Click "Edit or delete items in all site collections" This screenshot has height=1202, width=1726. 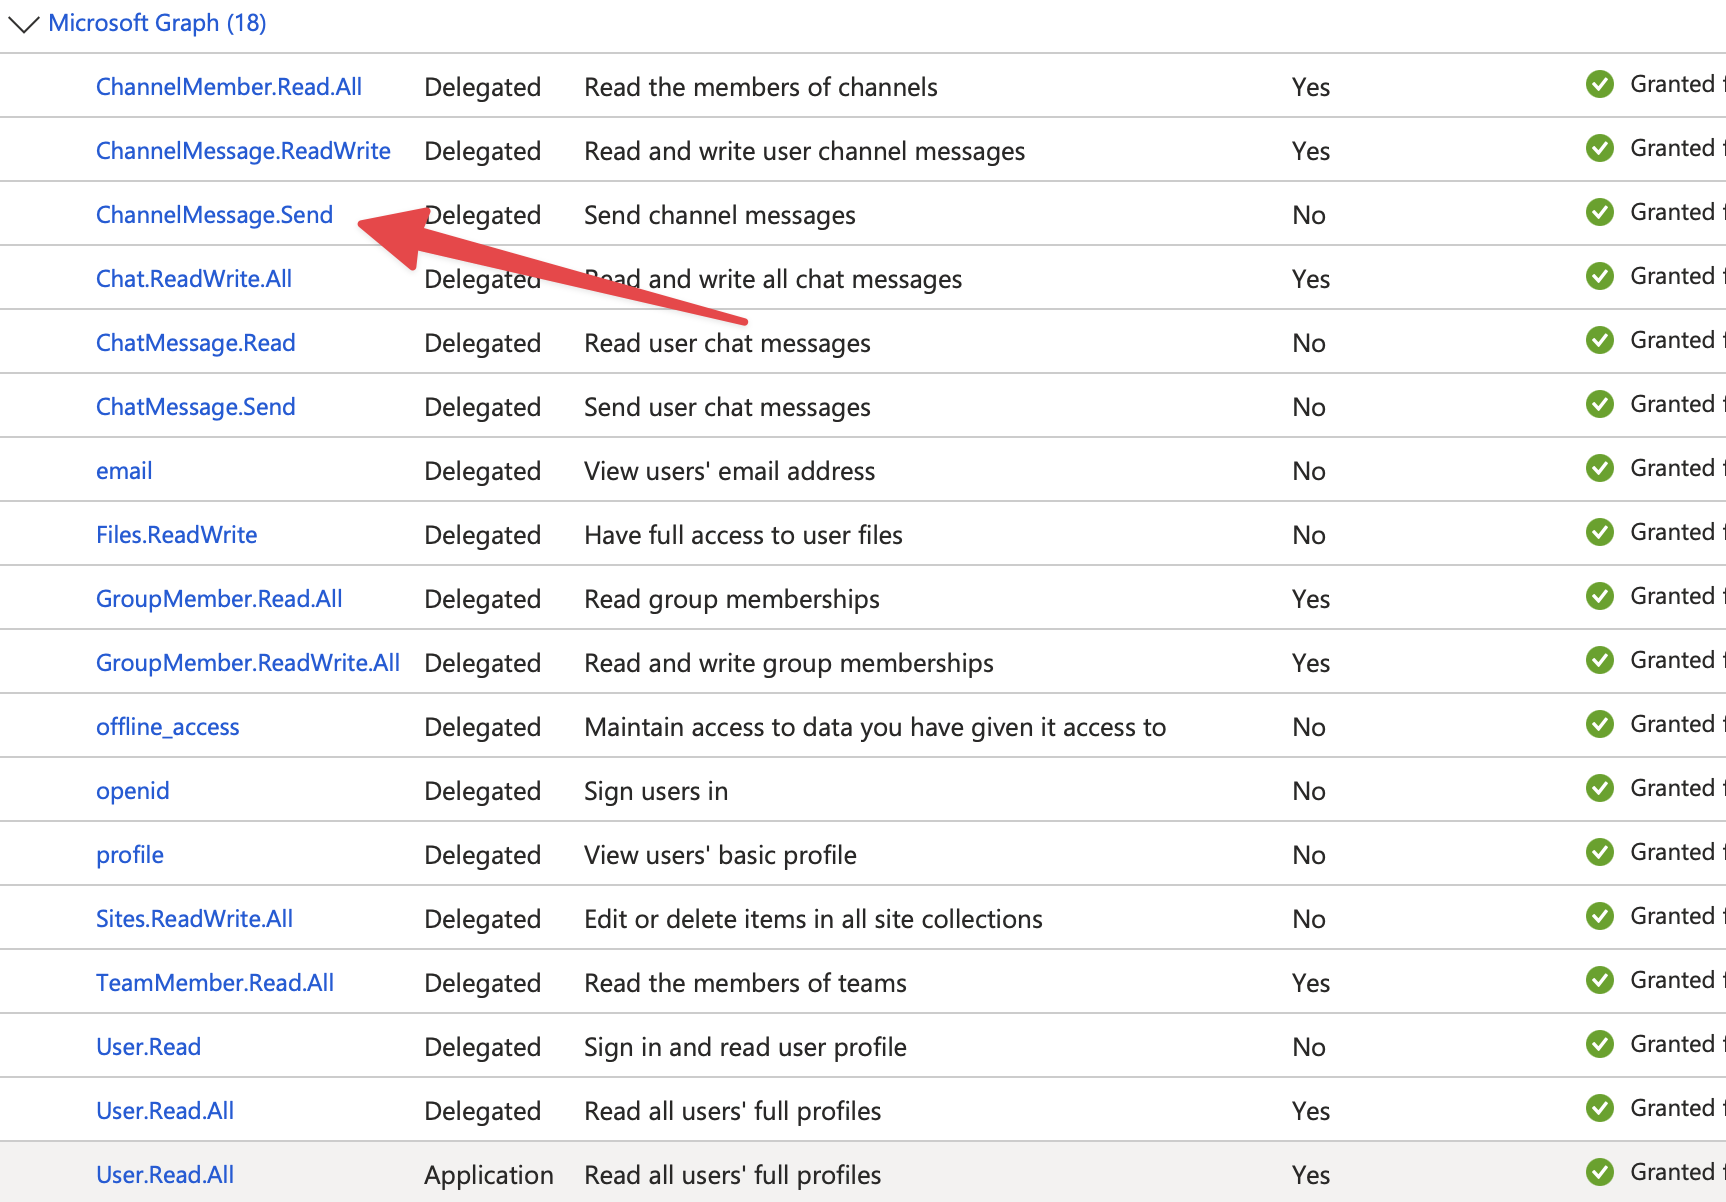814,919
